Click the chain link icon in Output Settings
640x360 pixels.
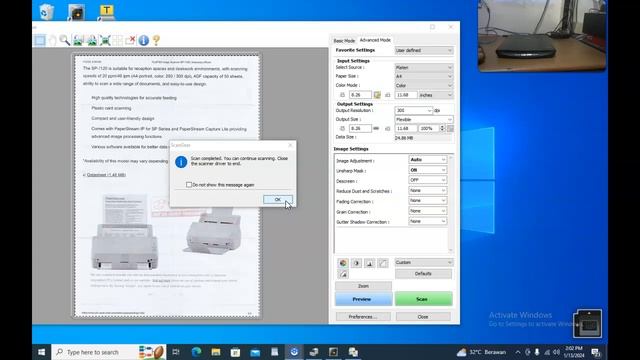[x=376, y=129]
